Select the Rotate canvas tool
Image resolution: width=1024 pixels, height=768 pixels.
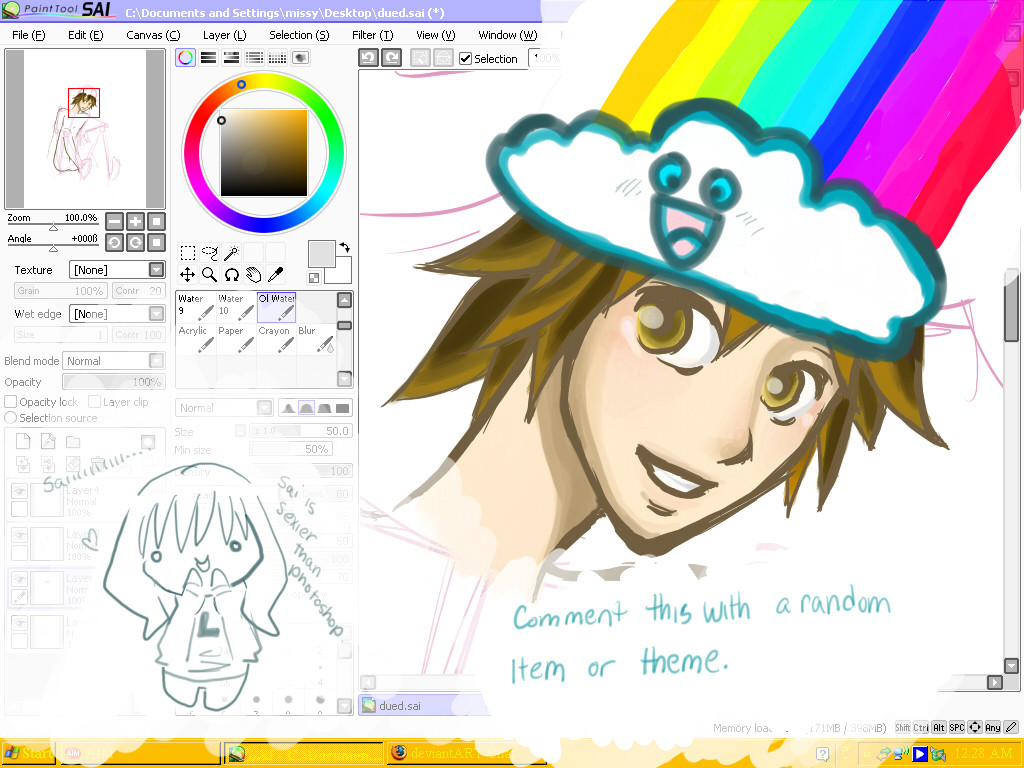(232, 275)
